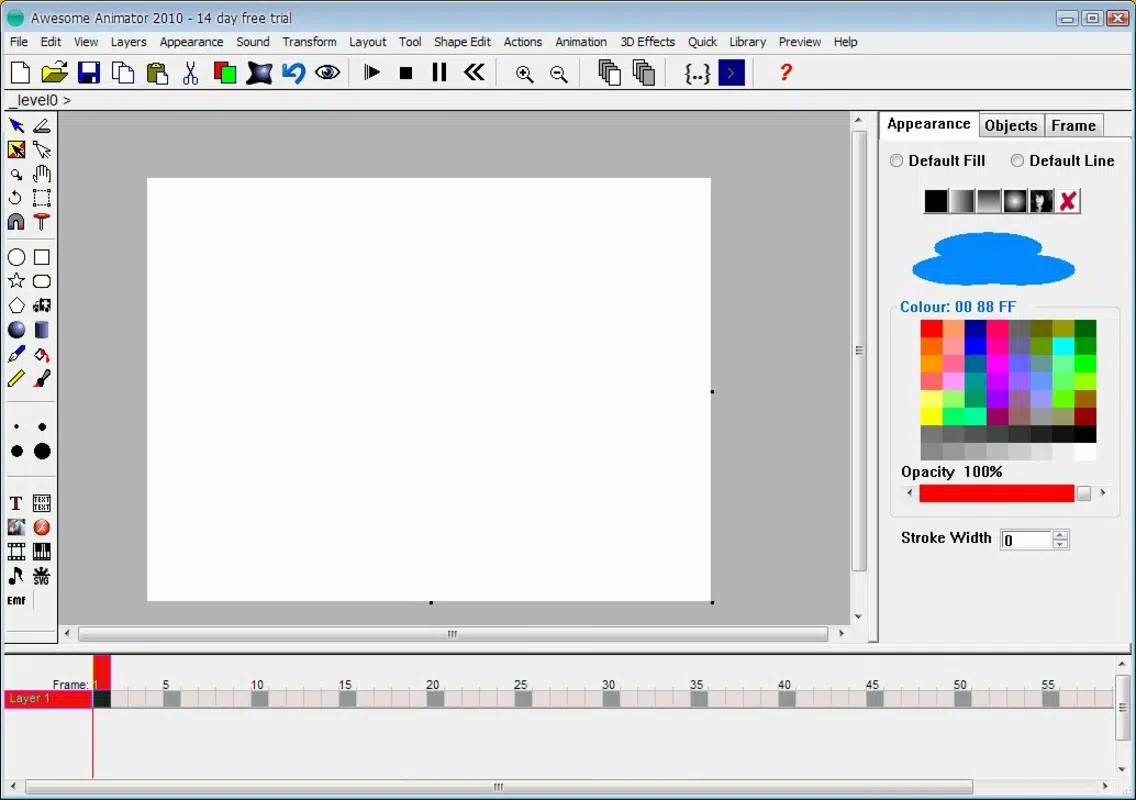Switch to the Objects tab
This screenshot has height=800, width=1136.
[x=1011, y=125]
